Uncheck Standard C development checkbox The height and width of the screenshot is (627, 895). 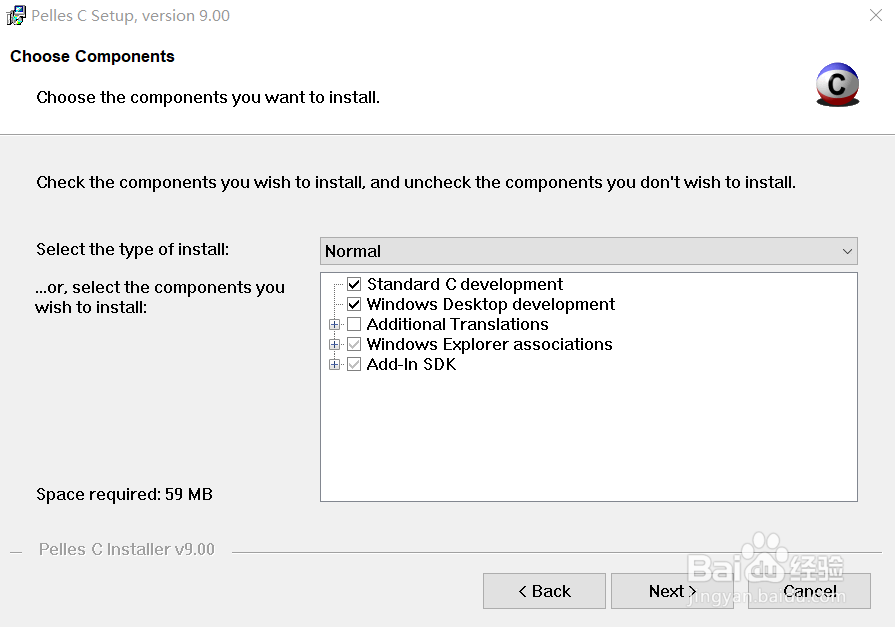point(354,285)
